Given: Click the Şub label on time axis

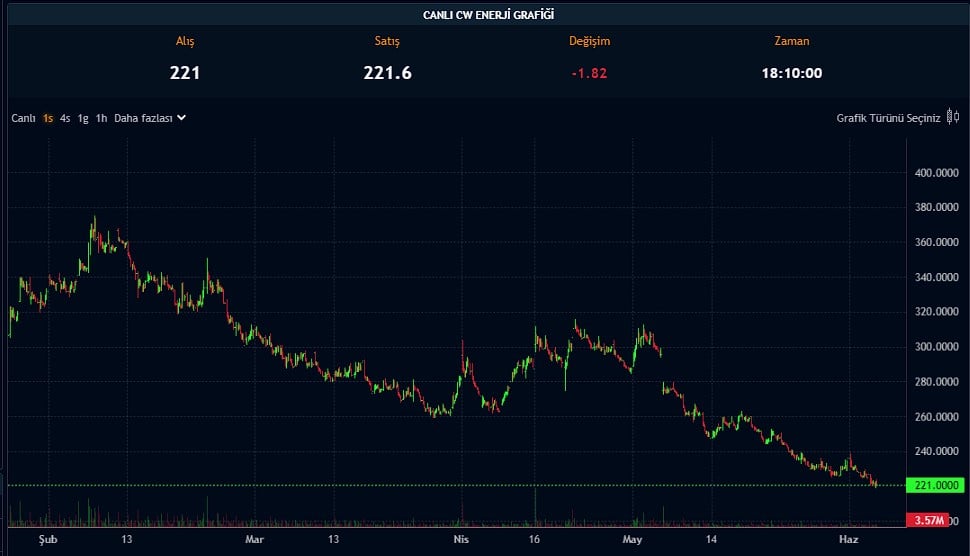Looking at the screenshot, I should click(47, 539).
